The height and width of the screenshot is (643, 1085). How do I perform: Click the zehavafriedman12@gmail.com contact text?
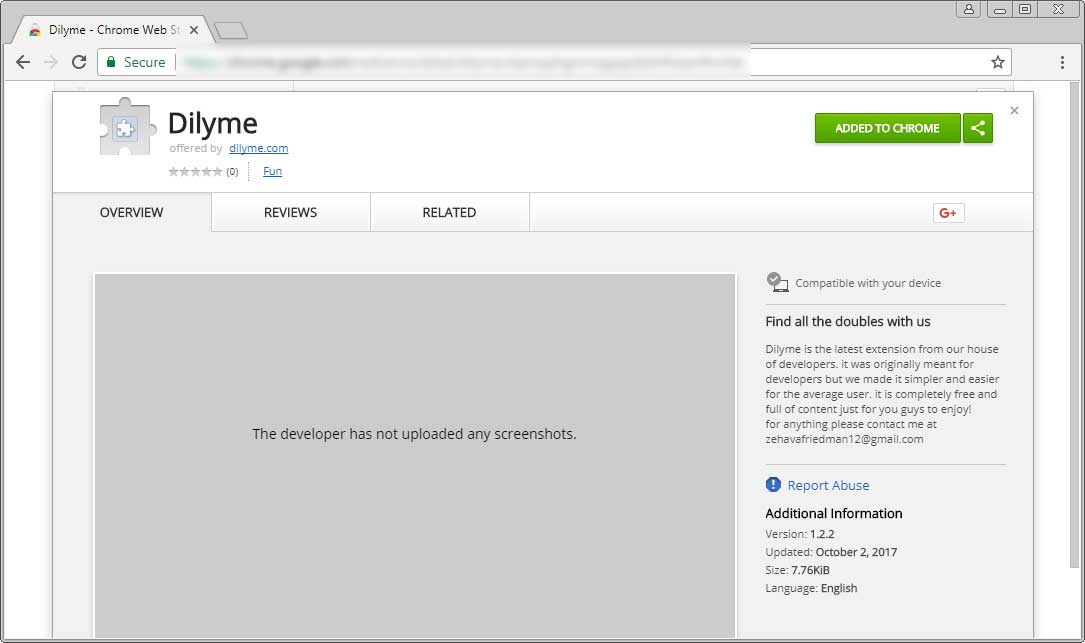[844, 440]
